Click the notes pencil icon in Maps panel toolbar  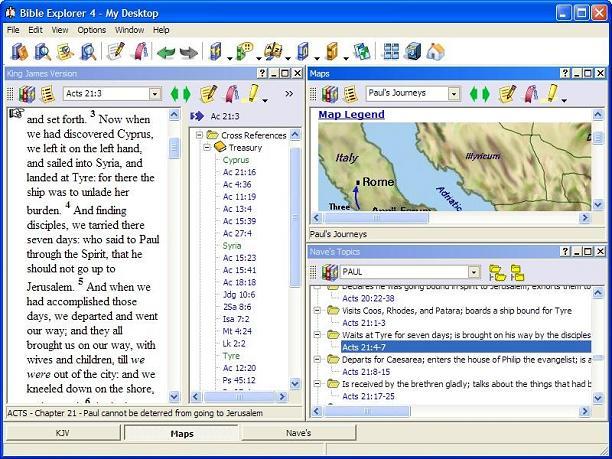(508, 94)
